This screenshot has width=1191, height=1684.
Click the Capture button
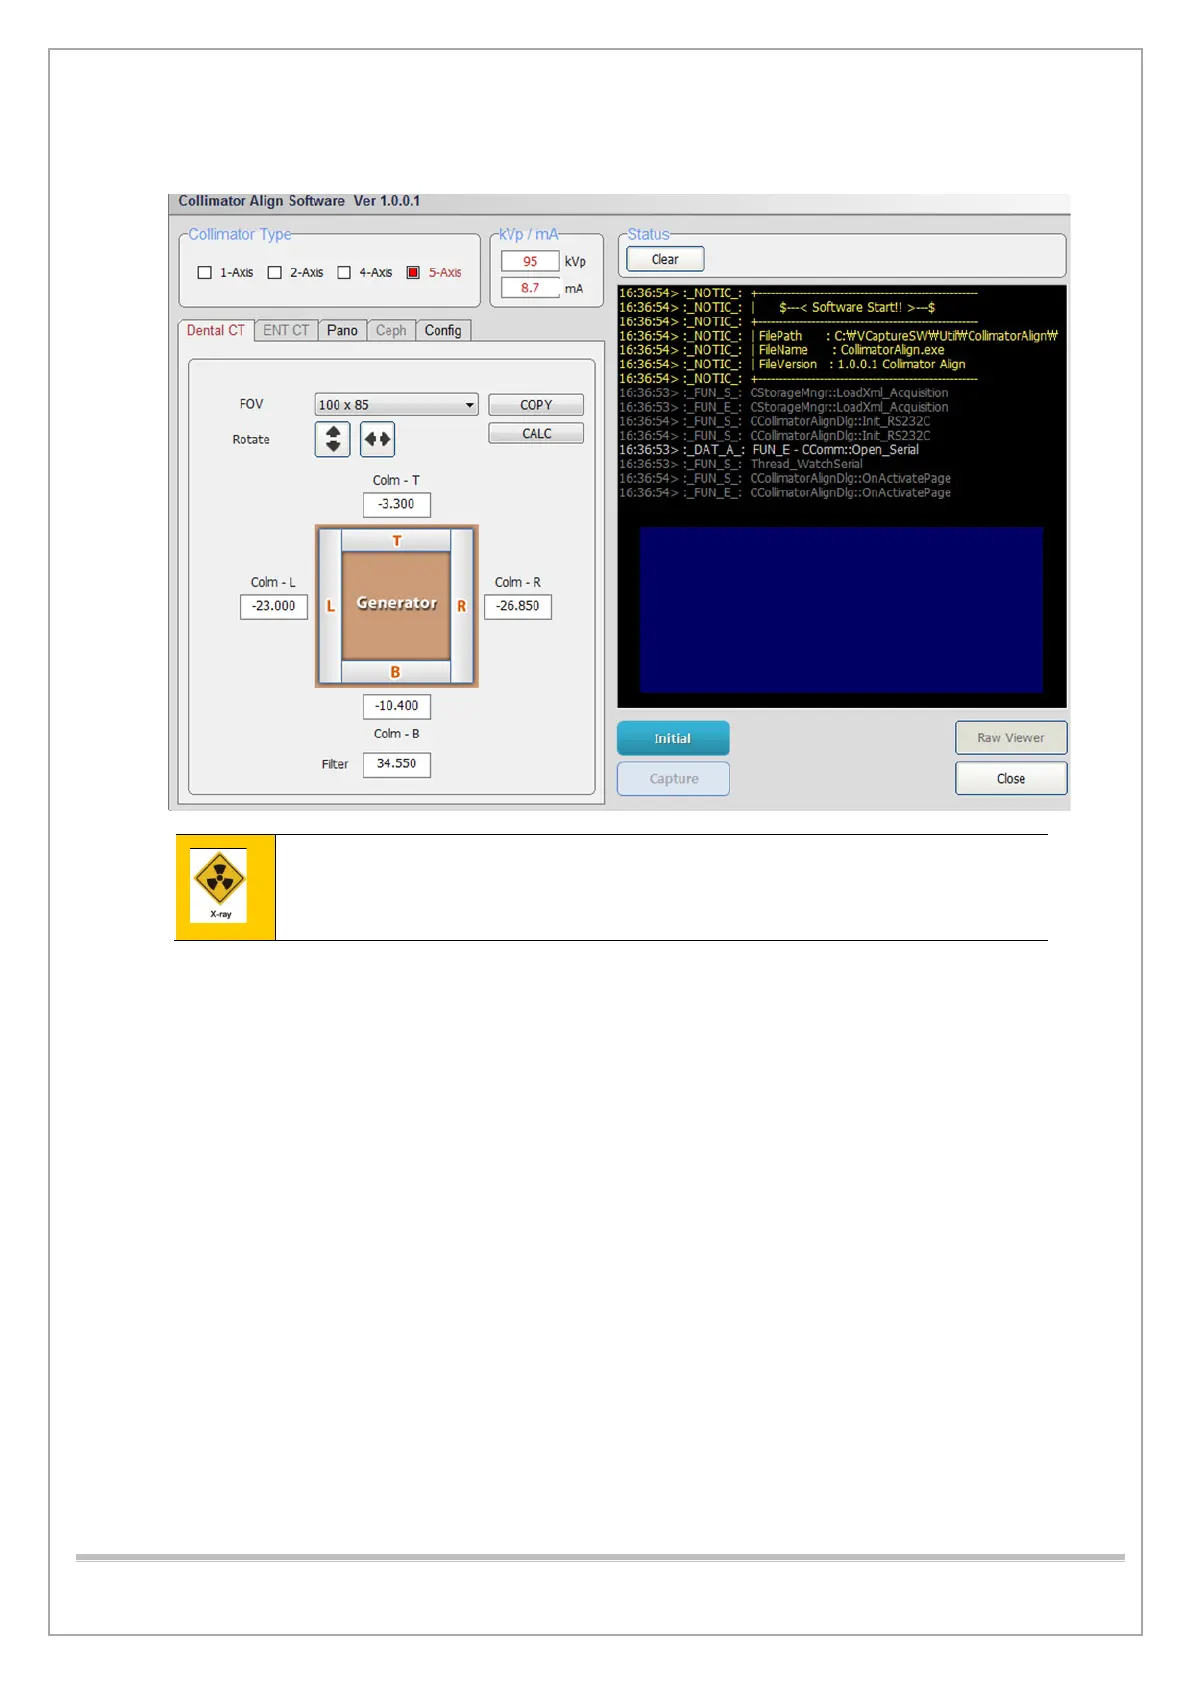tap(673, 779)
